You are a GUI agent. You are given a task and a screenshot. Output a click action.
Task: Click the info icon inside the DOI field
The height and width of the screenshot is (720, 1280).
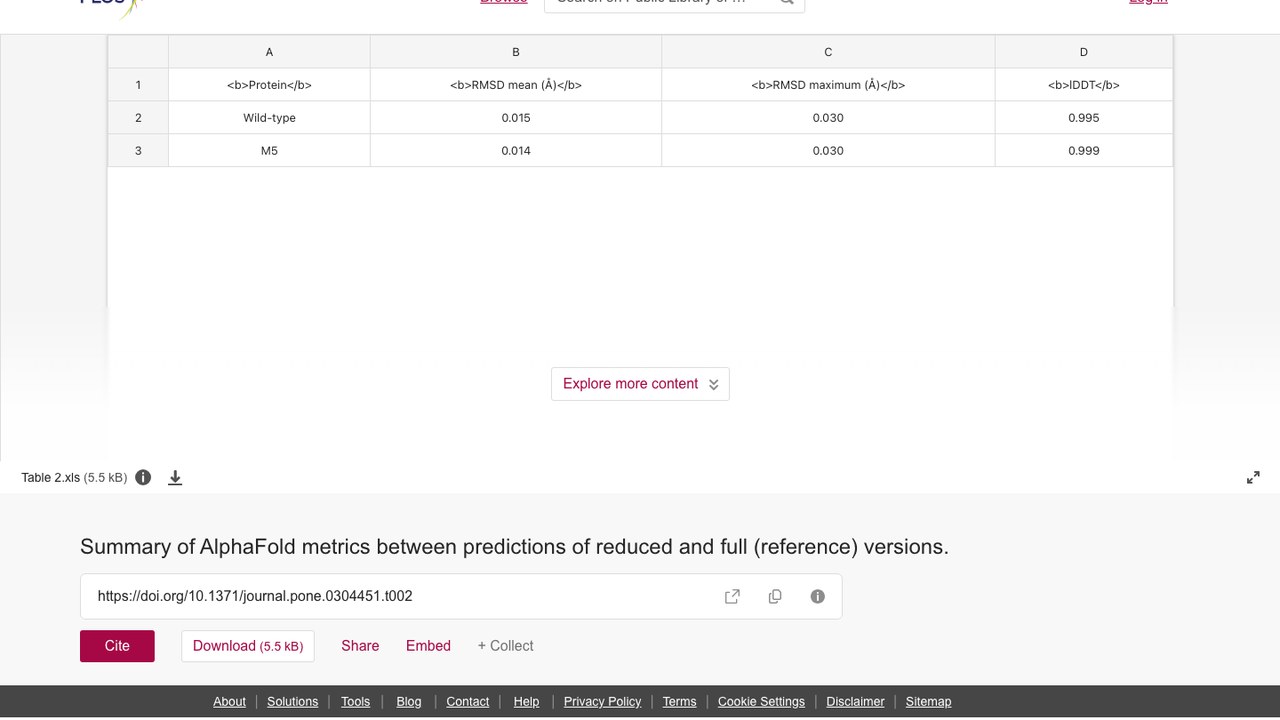coord(818,597)
